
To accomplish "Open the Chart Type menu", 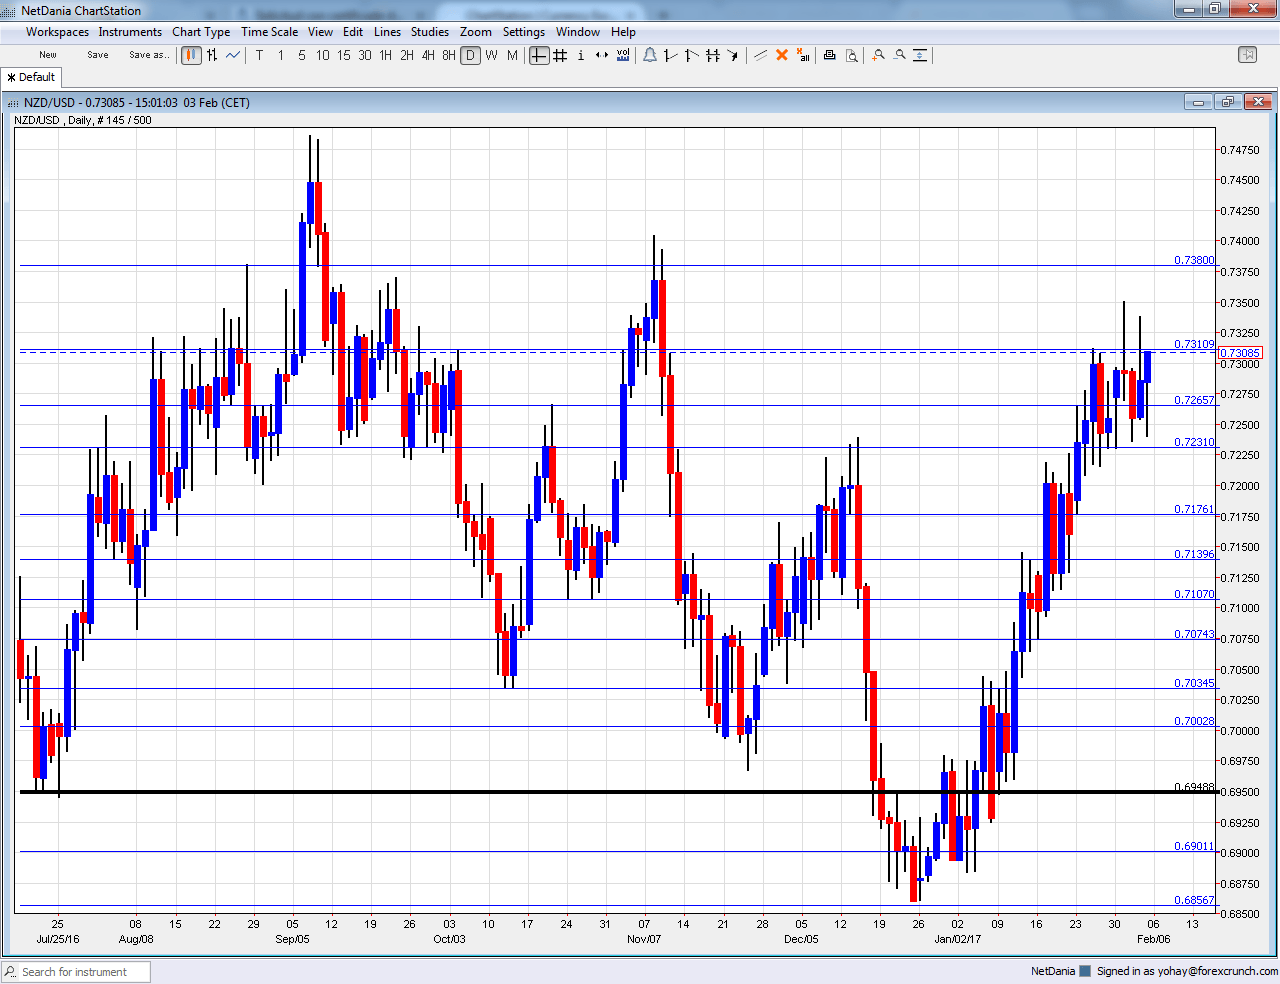I will point(201,32).
